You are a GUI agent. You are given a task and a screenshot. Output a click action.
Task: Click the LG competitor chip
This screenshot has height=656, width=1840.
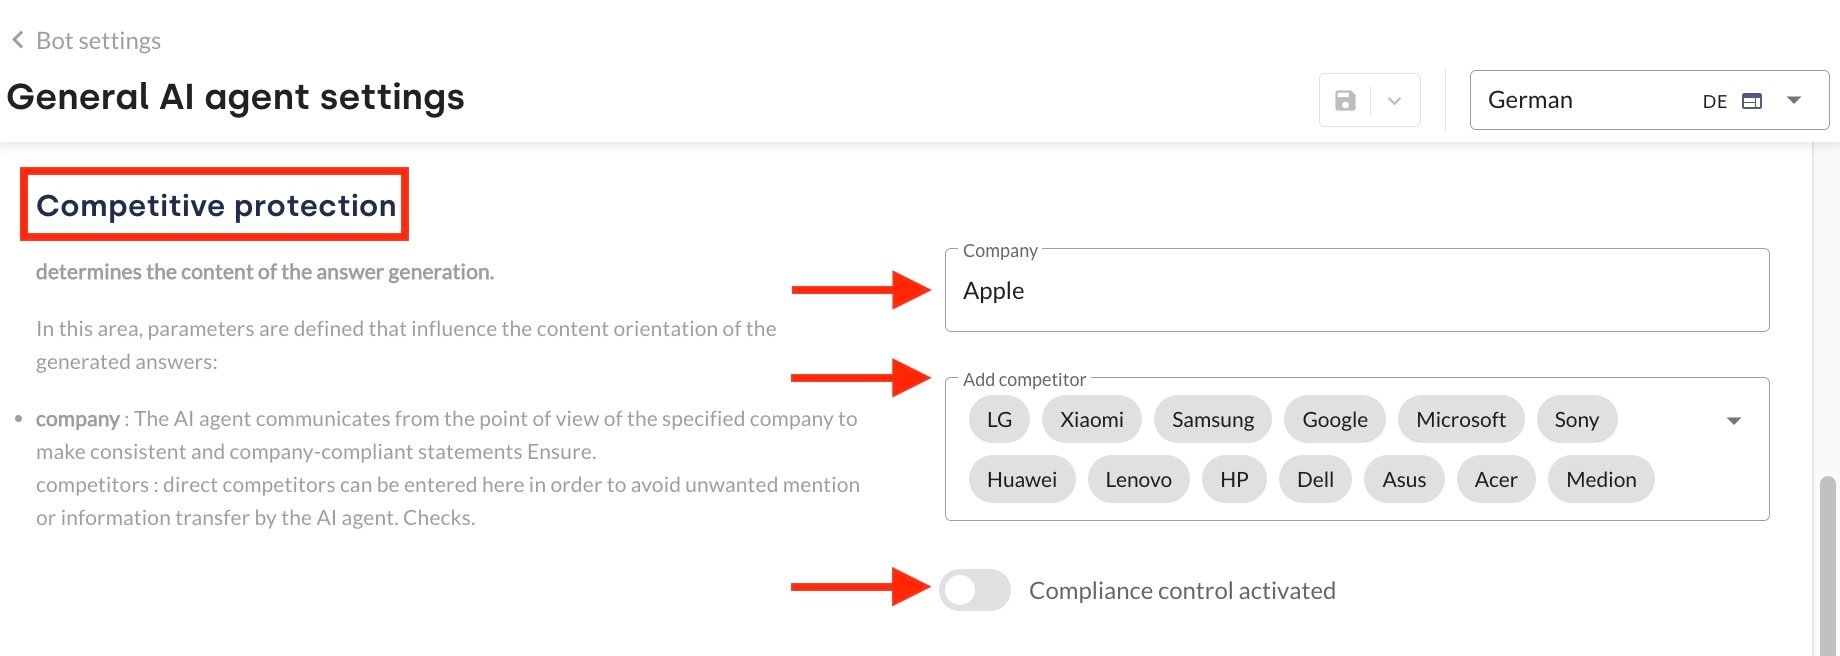click(999, 420)
